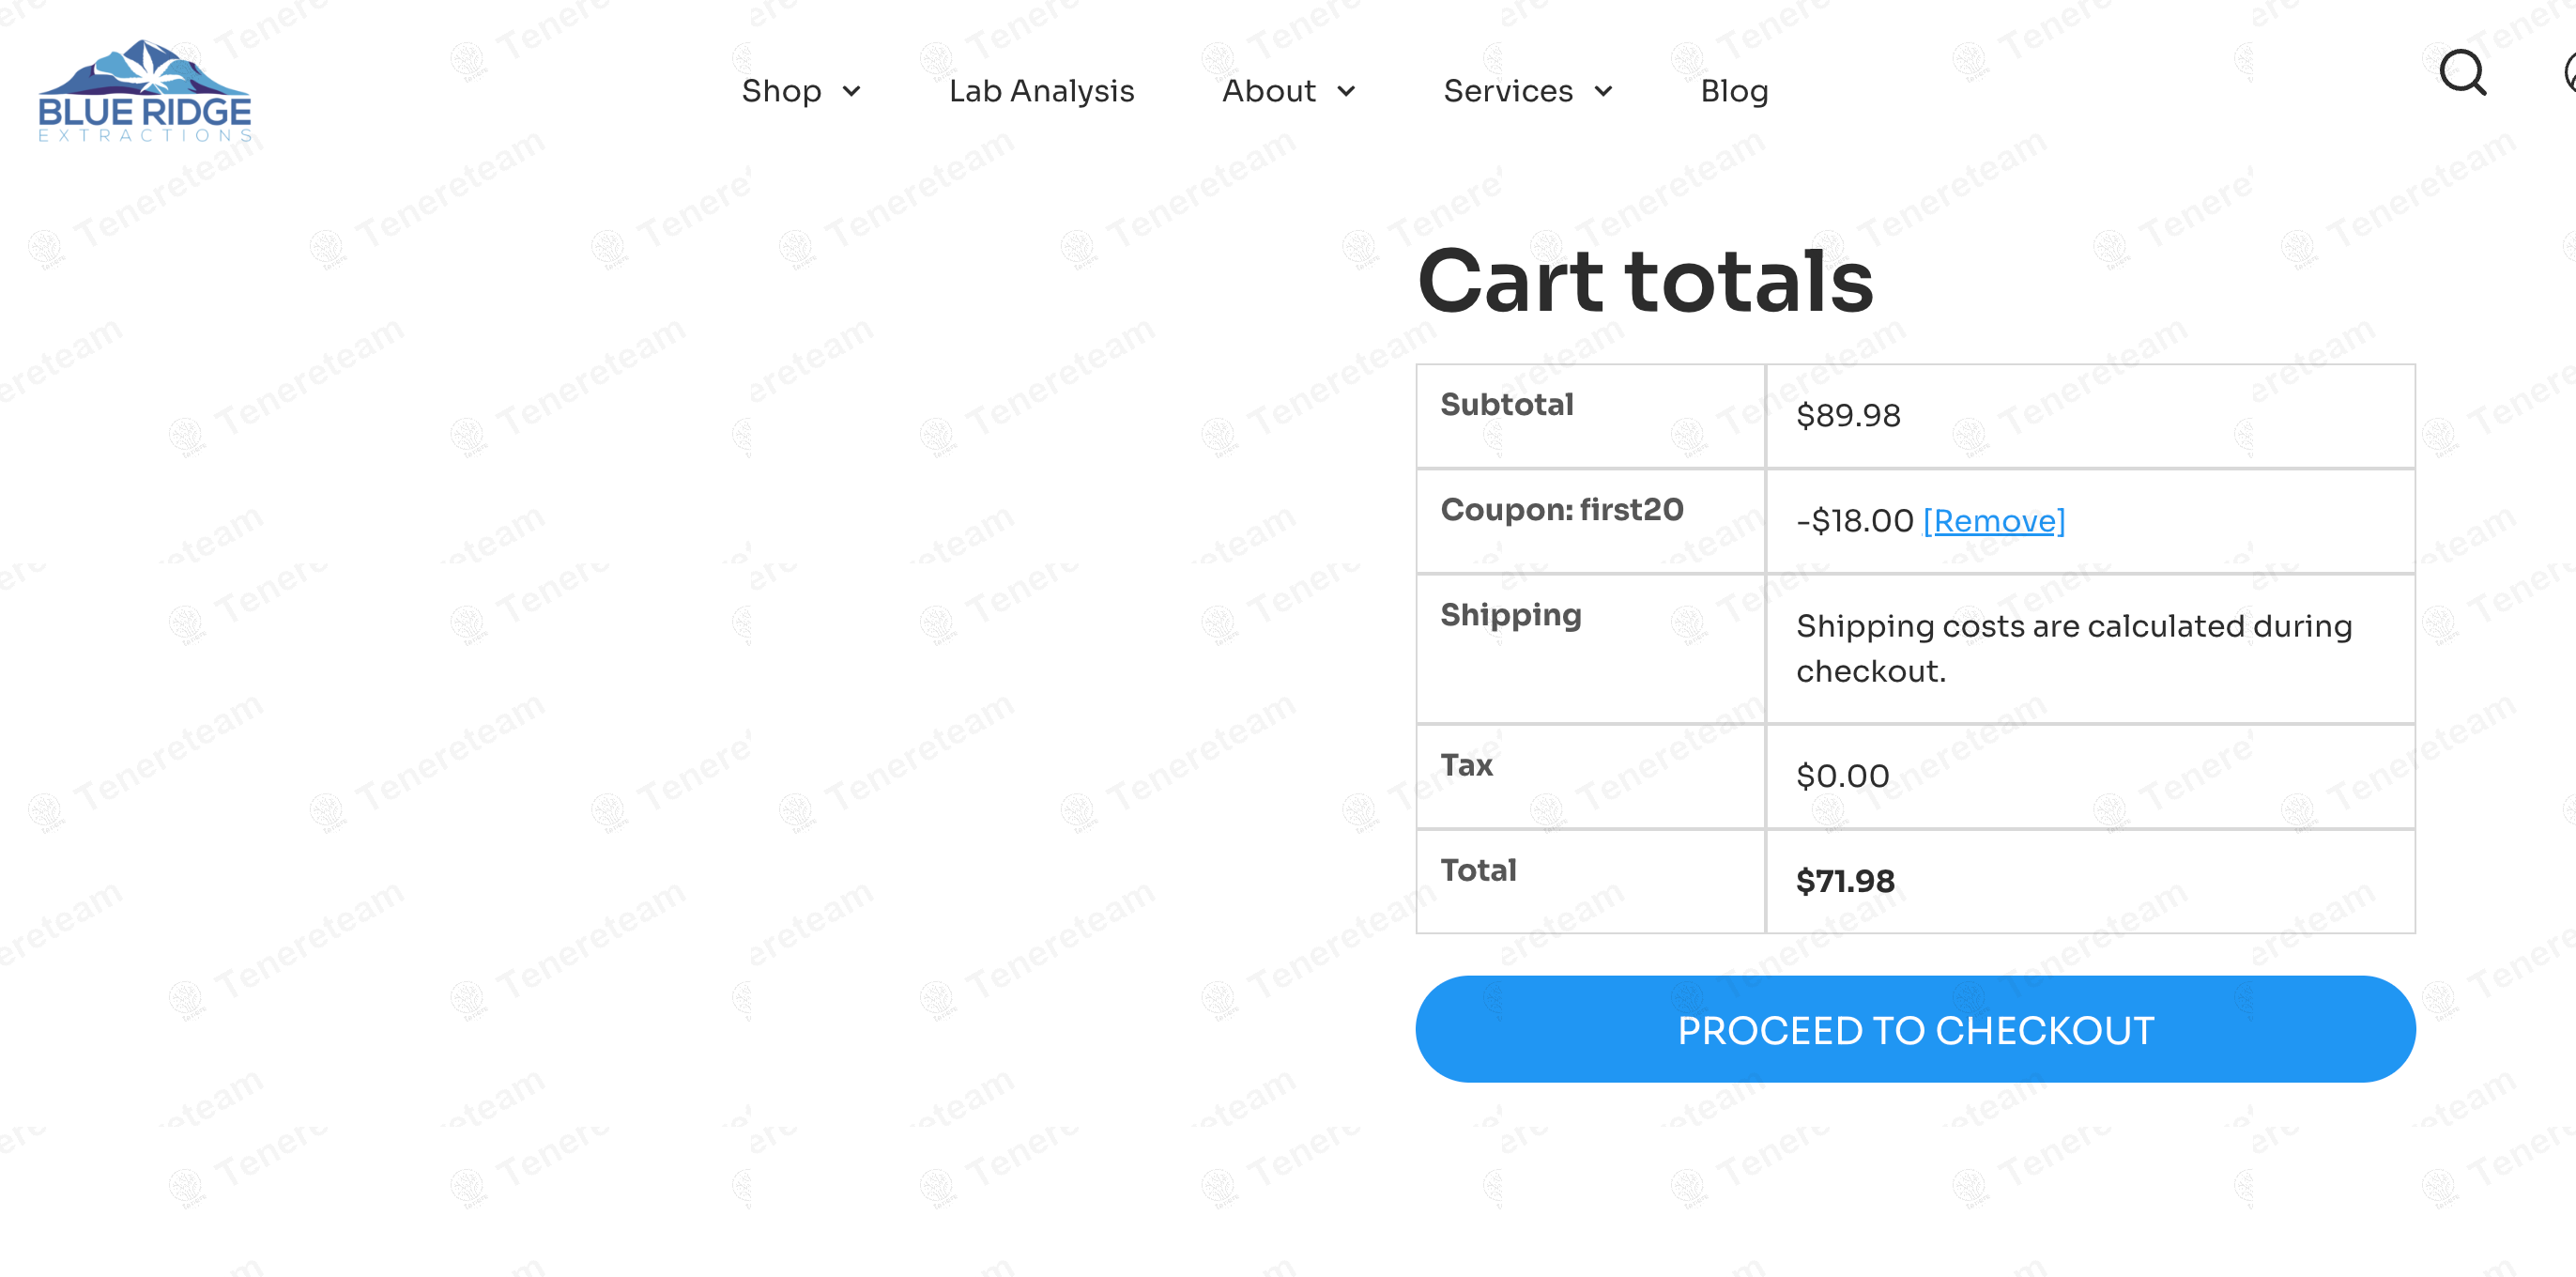Remove the first20 coupon
This screenshot has width=2576, height=1277.
[1993, 521]
